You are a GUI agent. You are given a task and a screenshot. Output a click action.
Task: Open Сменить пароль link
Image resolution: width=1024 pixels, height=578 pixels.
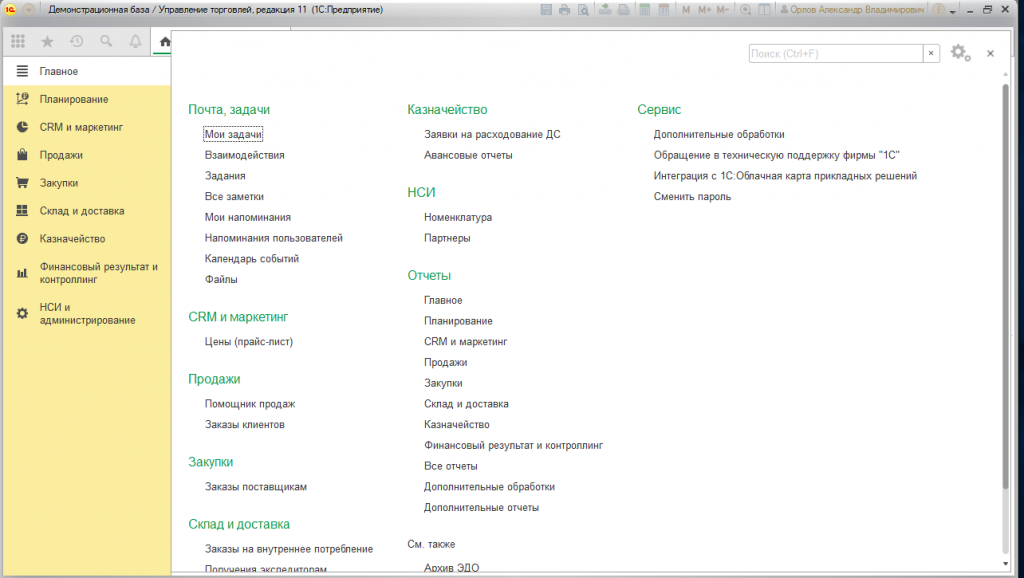click(x=692, y=197)
